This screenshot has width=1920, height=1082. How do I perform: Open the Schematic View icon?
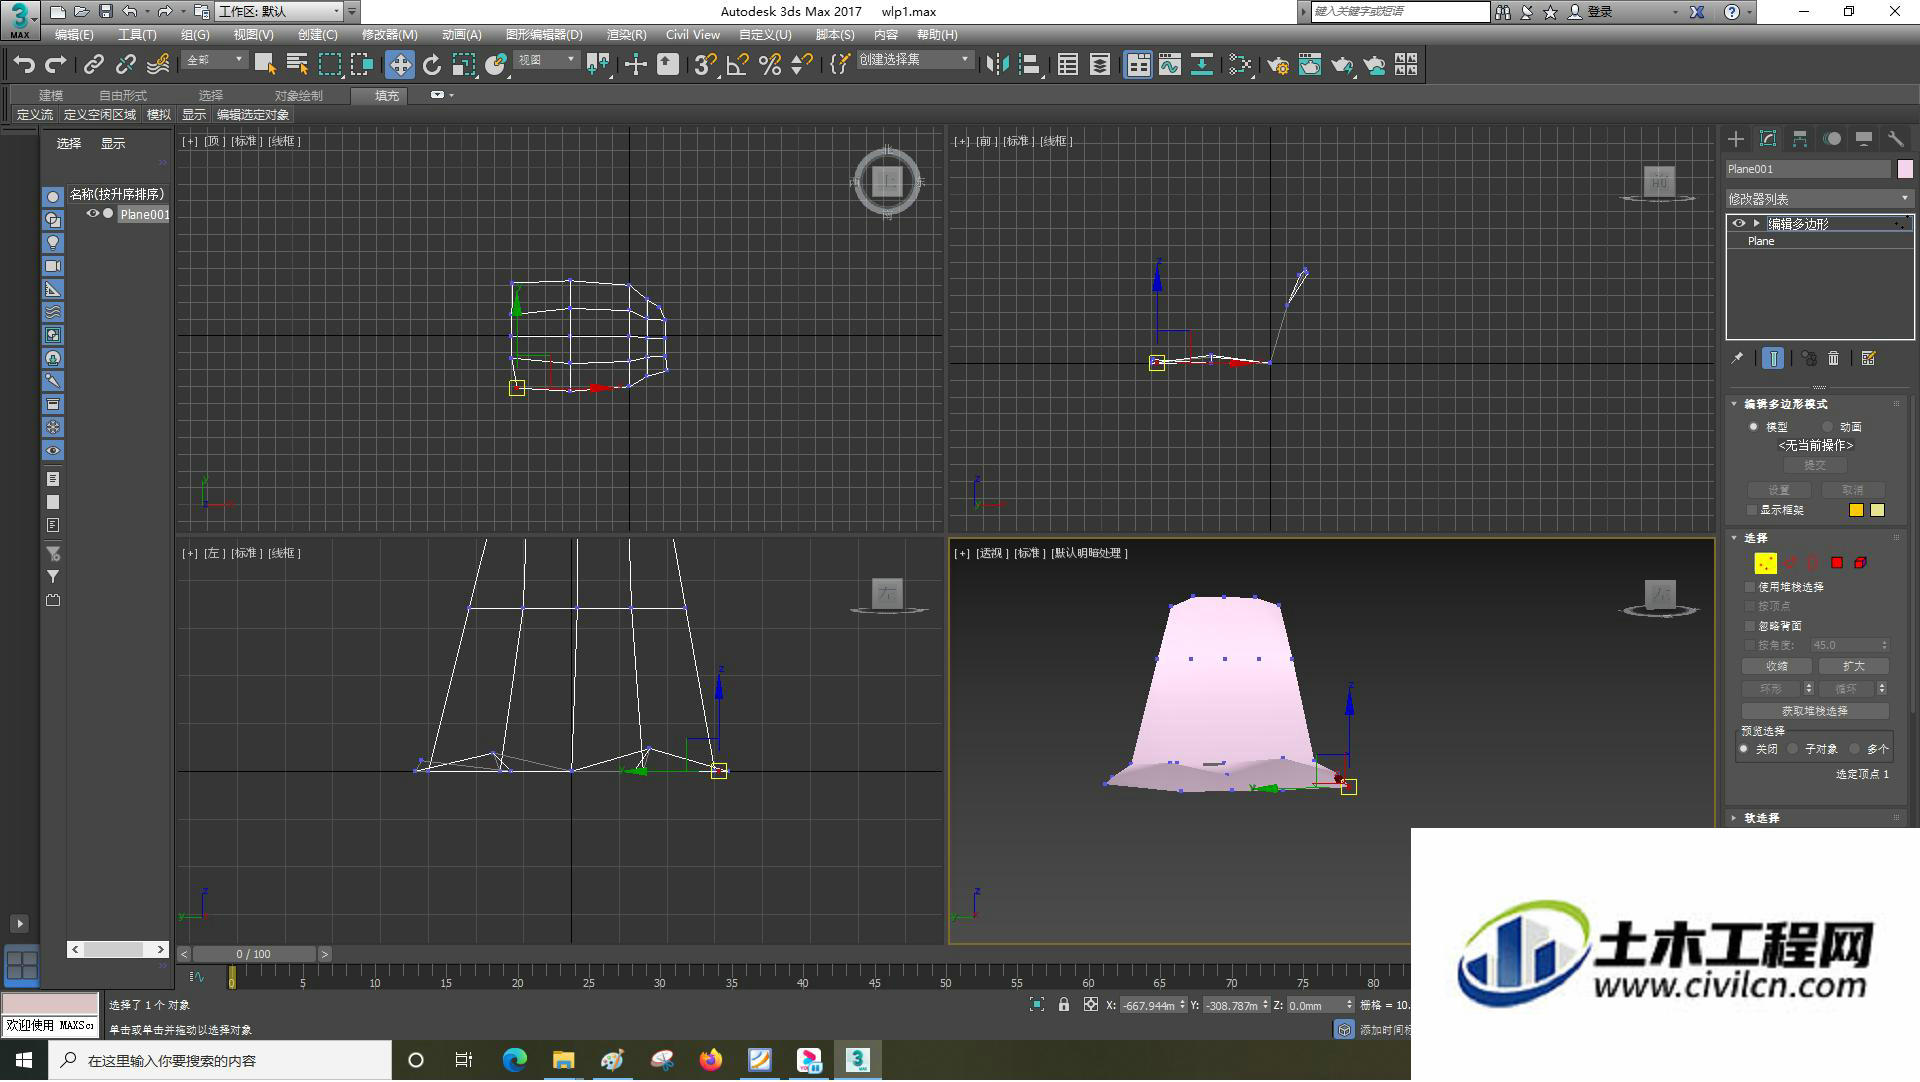pyautogui.click(x=1202, y=65)
